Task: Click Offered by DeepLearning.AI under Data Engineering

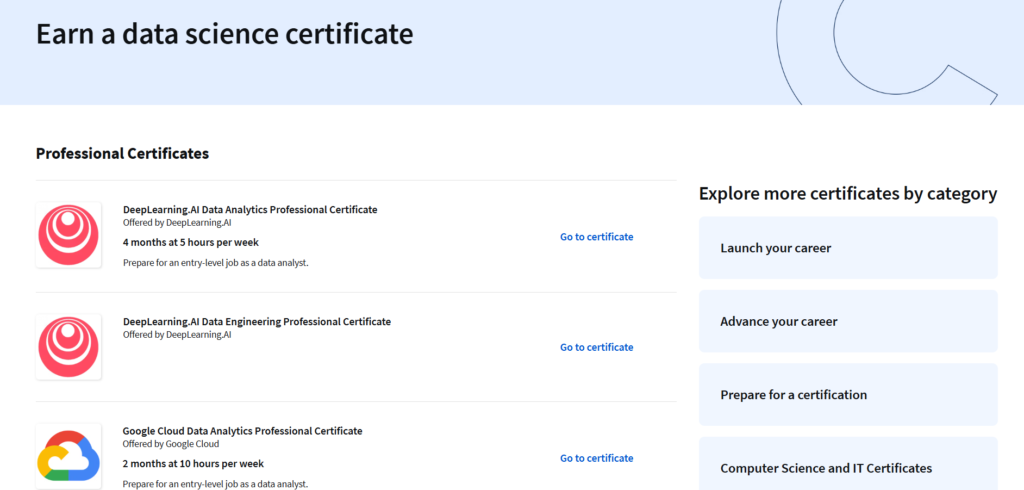Action: [177, 335]
